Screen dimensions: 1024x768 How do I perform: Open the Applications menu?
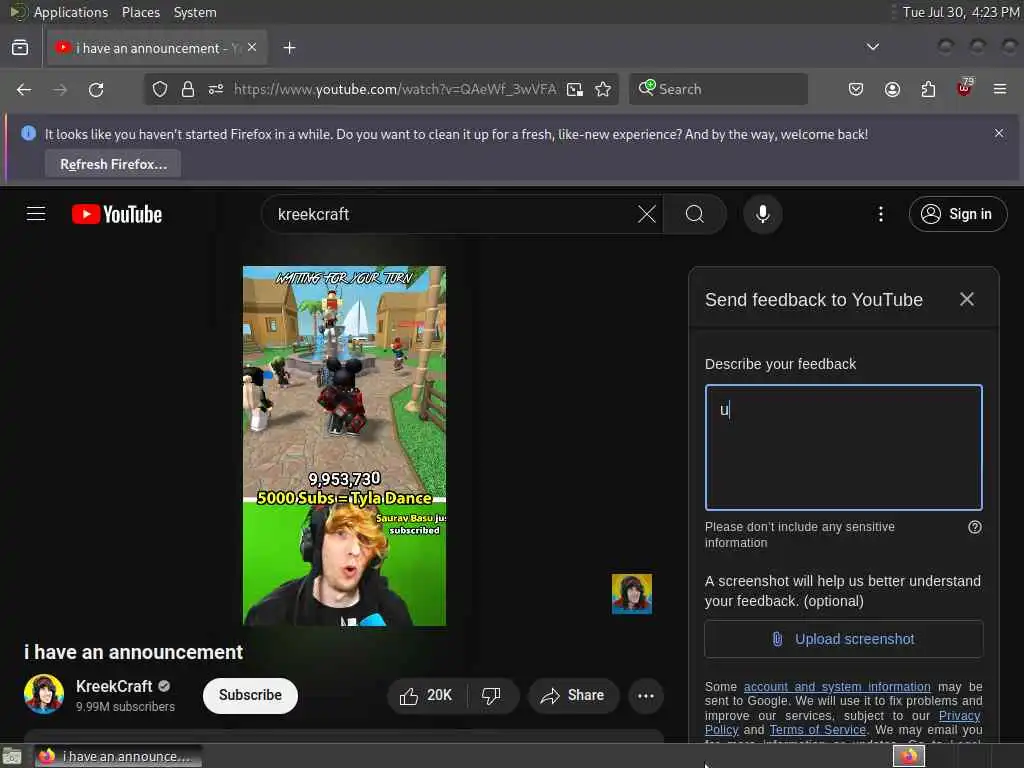pos(71,12)
